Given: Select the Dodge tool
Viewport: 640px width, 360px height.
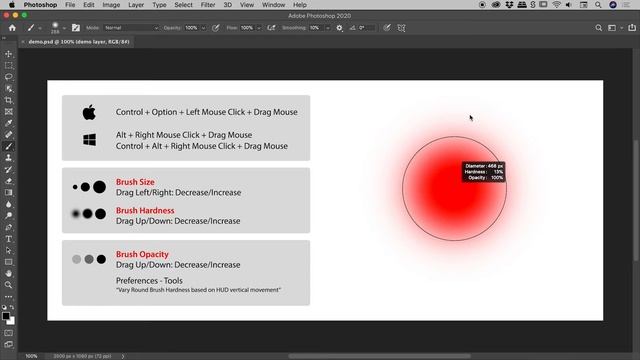Looking at the screenshot, I should point(9,216).
